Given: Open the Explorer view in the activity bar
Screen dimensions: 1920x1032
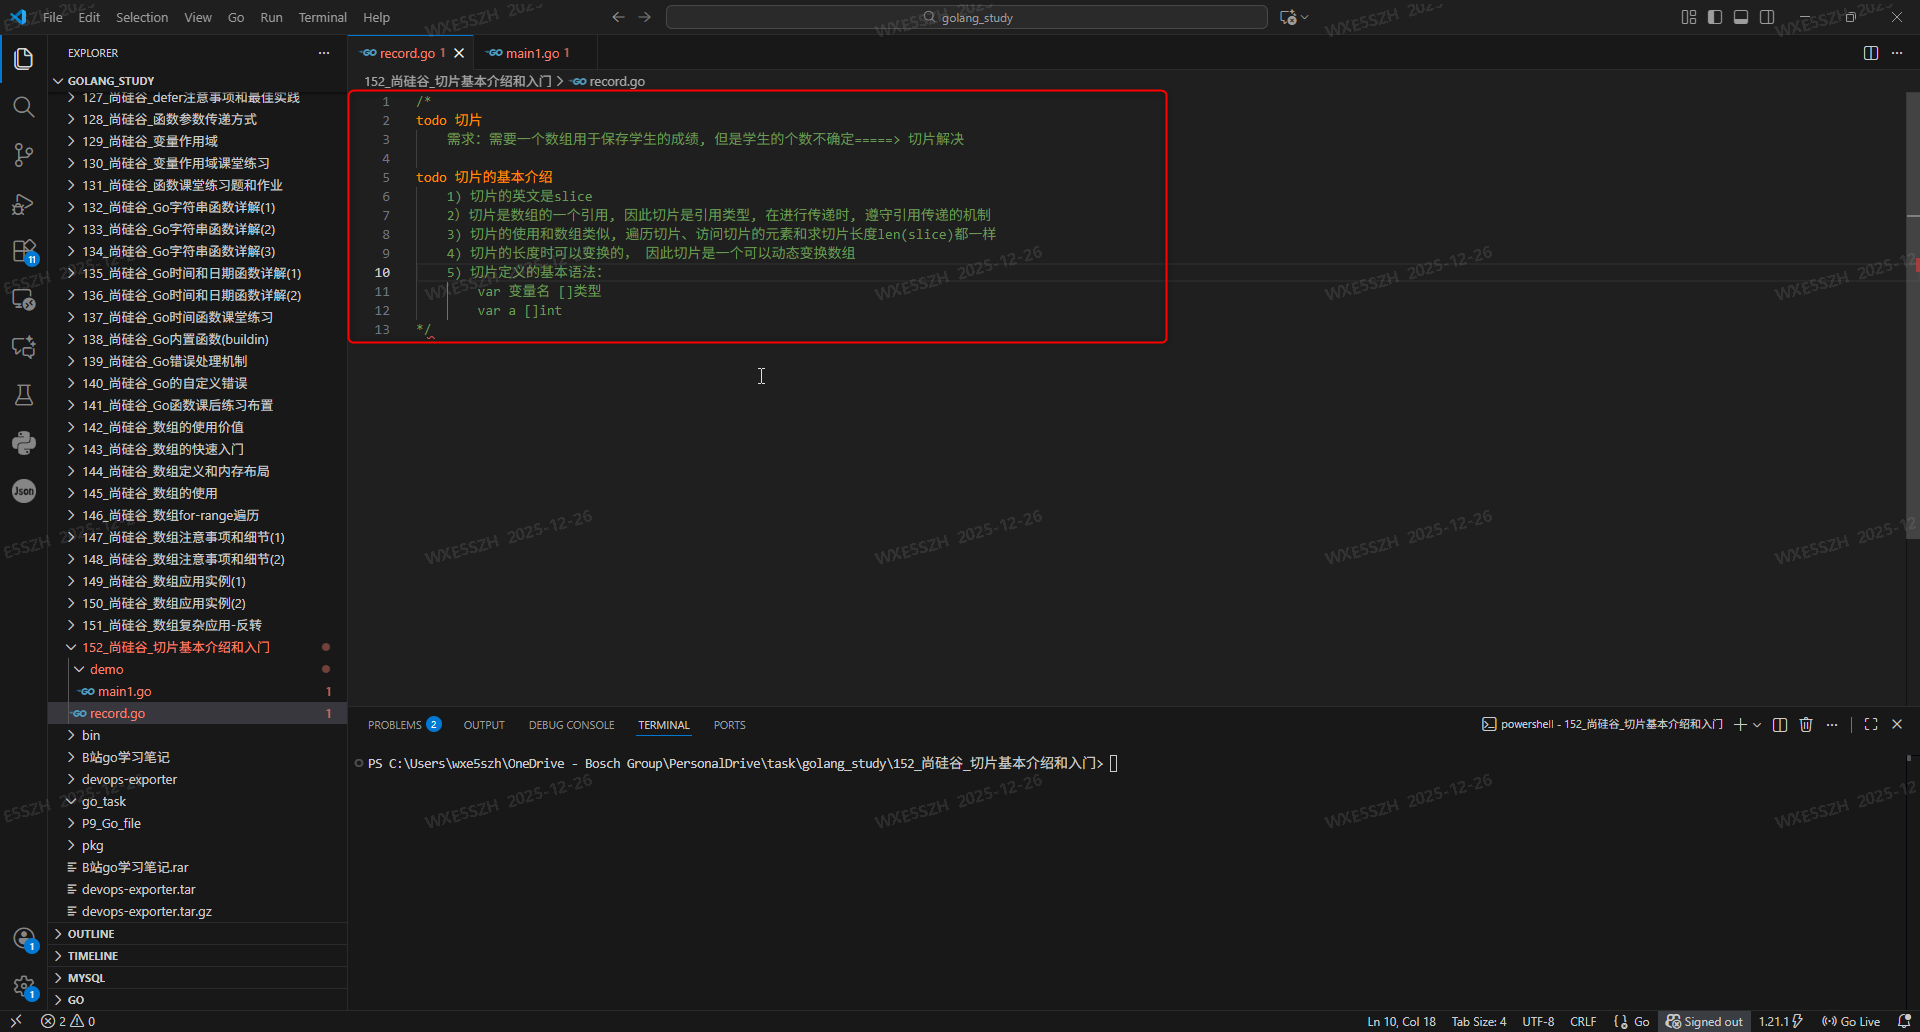Looking at the screenshot, I should click(24, 59).
